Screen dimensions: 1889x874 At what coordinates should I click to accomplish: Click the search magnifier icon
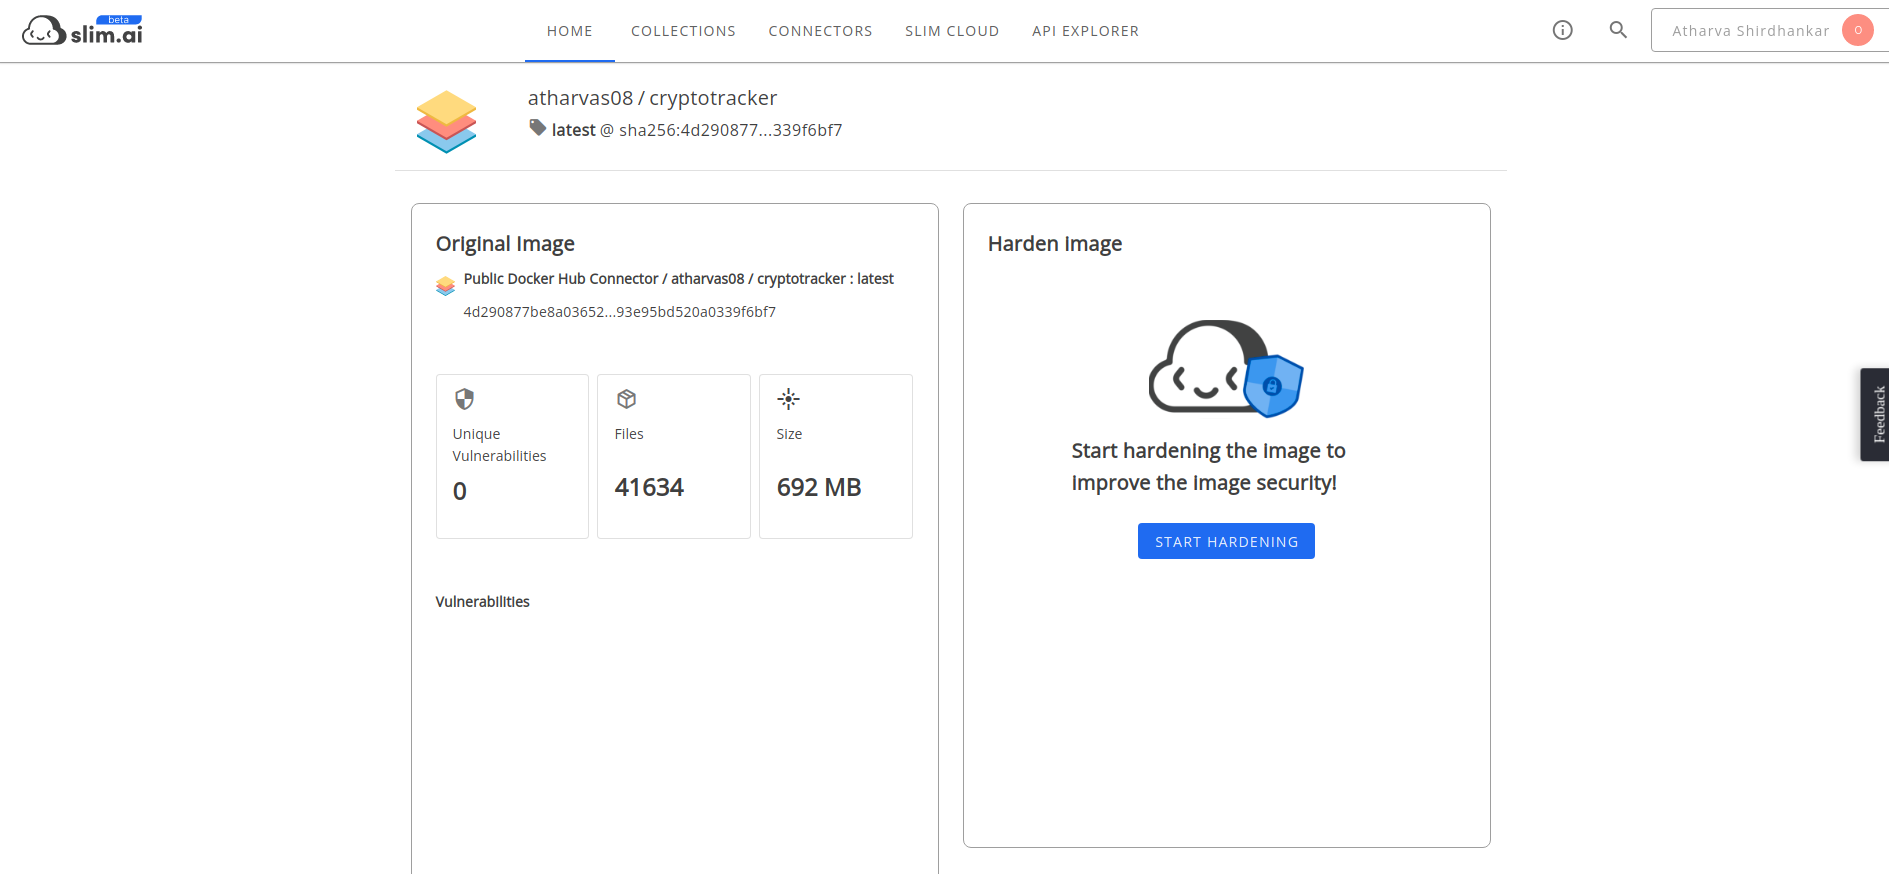[x=1618, y=30]
